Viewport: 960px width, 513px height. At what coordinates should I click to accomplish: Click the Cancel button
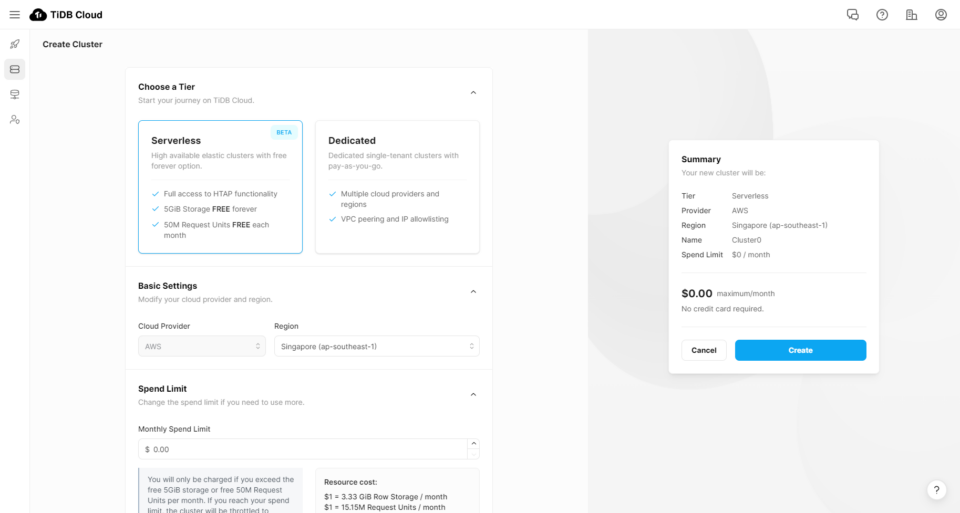(x=704, y=350)
